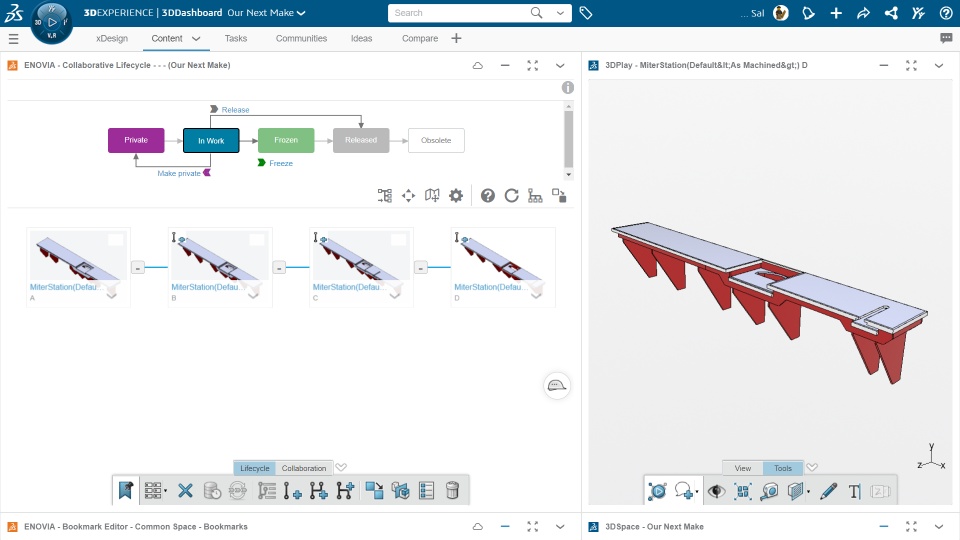This screenshot has height=540, width=960.
Task: Select the Collaboration action bar tab
Action: click(x=304, y=468)
